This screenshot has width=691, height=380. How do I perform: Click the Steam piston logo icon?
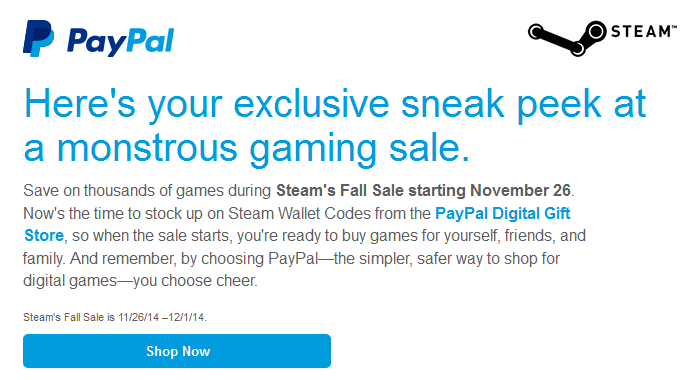click(x=567, y=38)
